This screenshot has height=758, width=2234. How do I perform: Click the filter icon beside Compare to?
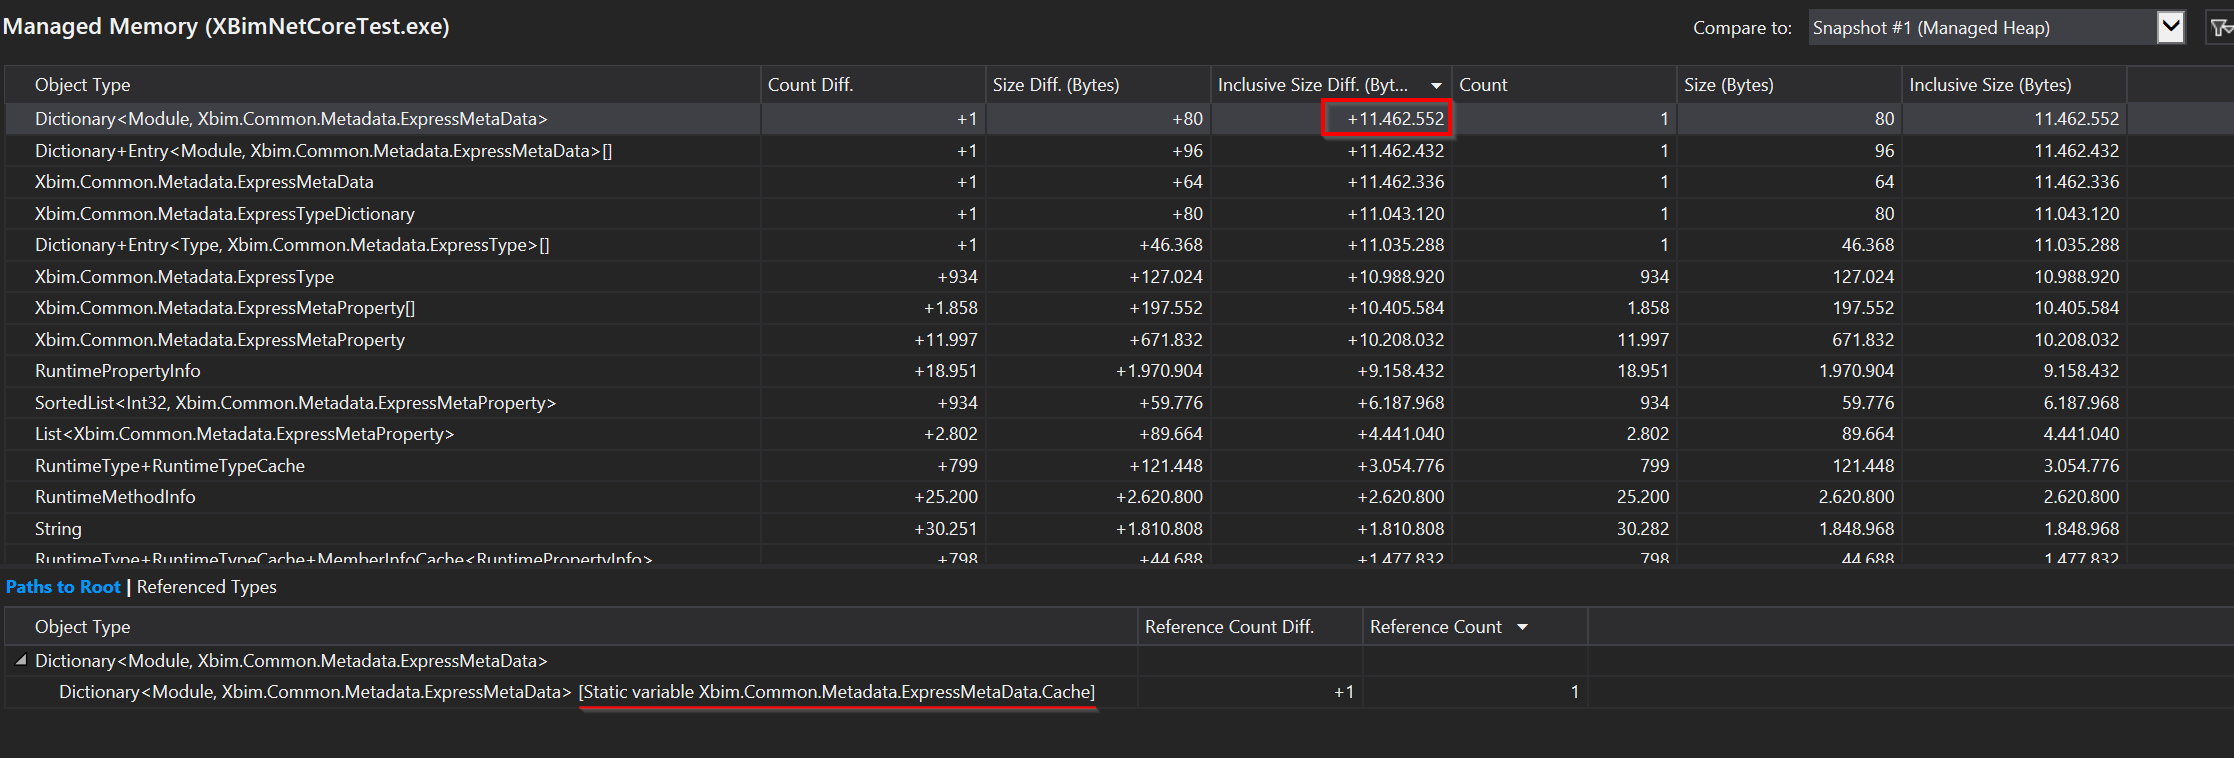2220,27
